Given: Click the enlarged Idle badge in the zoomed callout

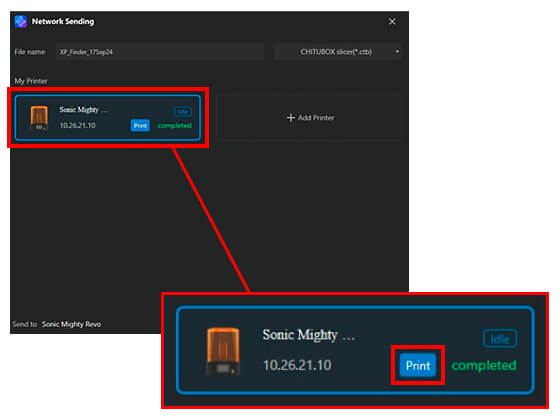Looking at the screenshot, I should (x=500, y=339).
